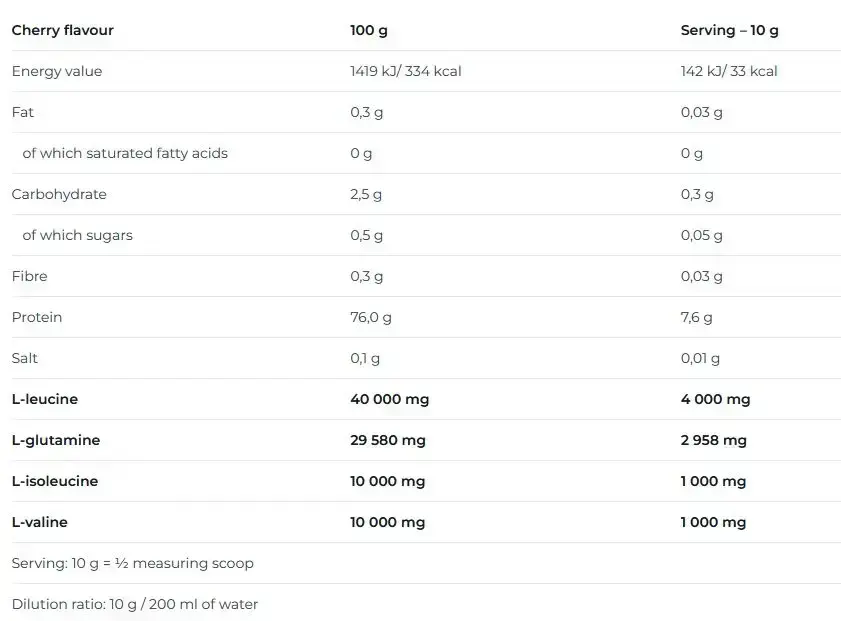Viewport: 841px width, 621px height.
Task: Click the 4 000 mg serving value
Action: click(x=715, y=400)
